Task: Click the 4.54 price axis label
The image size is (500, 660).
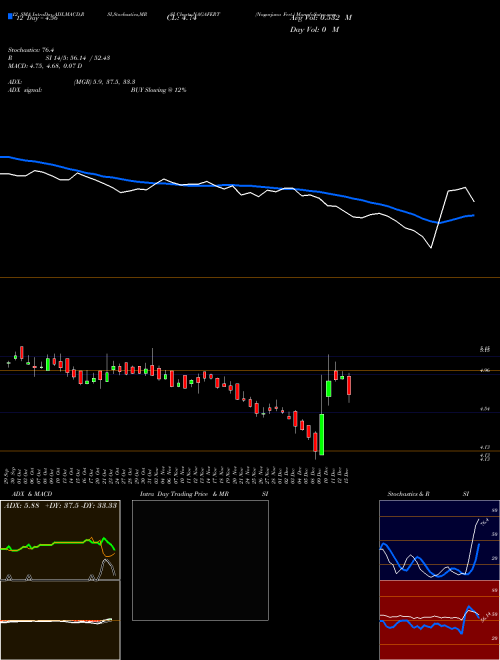Action: click(484, 409)
